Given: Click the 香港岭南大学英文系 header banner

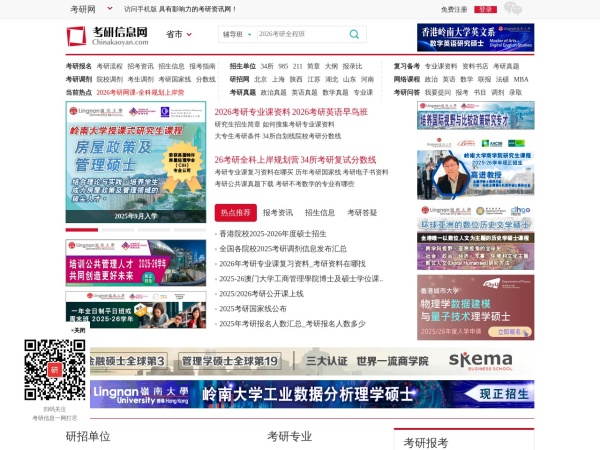Looking at the screenshot, I should point(476,38).
